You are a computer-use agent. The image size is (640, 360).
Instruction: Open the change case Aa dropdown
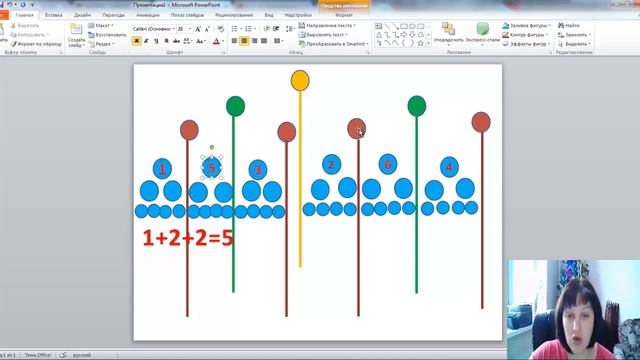[200, 41]
